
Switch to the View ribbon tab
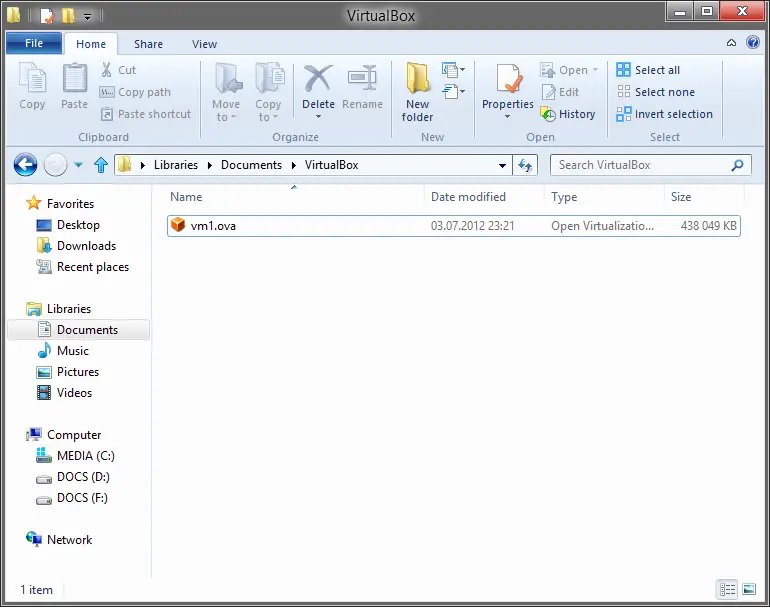pyautogui.click(x=204, y=44)
